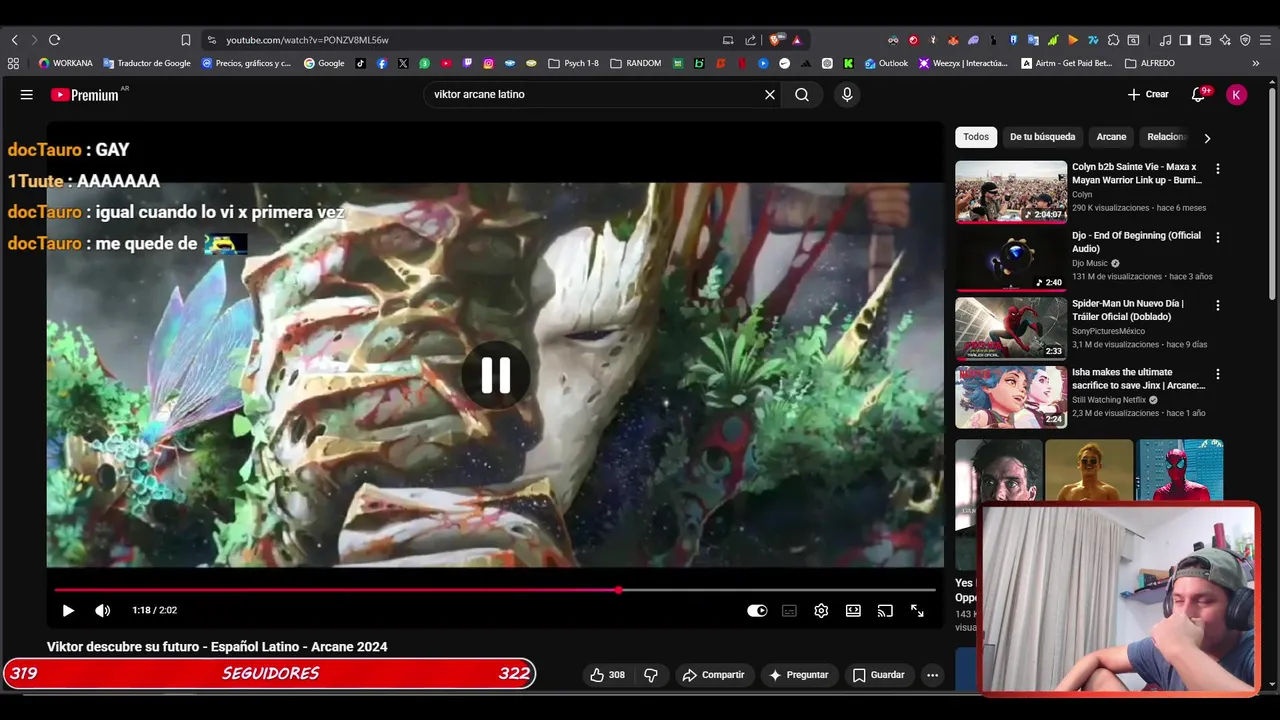Open the account avatar K menu
1280x720 pixels.
click(x=1237, y=94)
